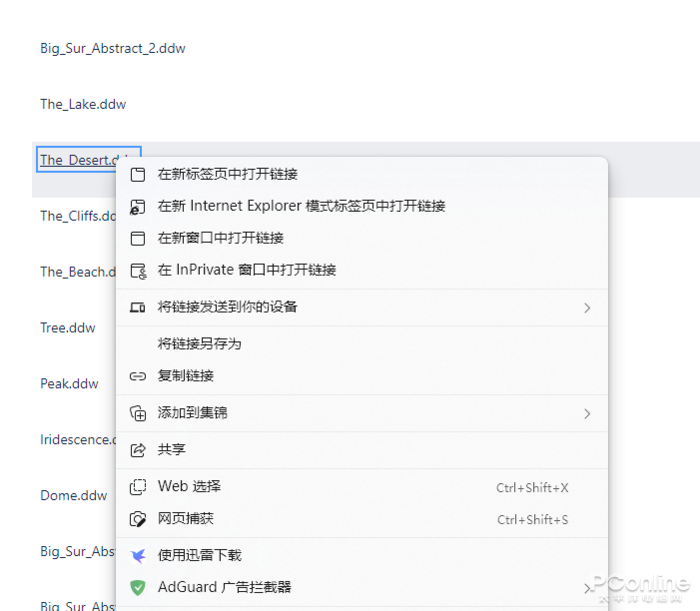Click the new window icon in context menu

[138, 238]
